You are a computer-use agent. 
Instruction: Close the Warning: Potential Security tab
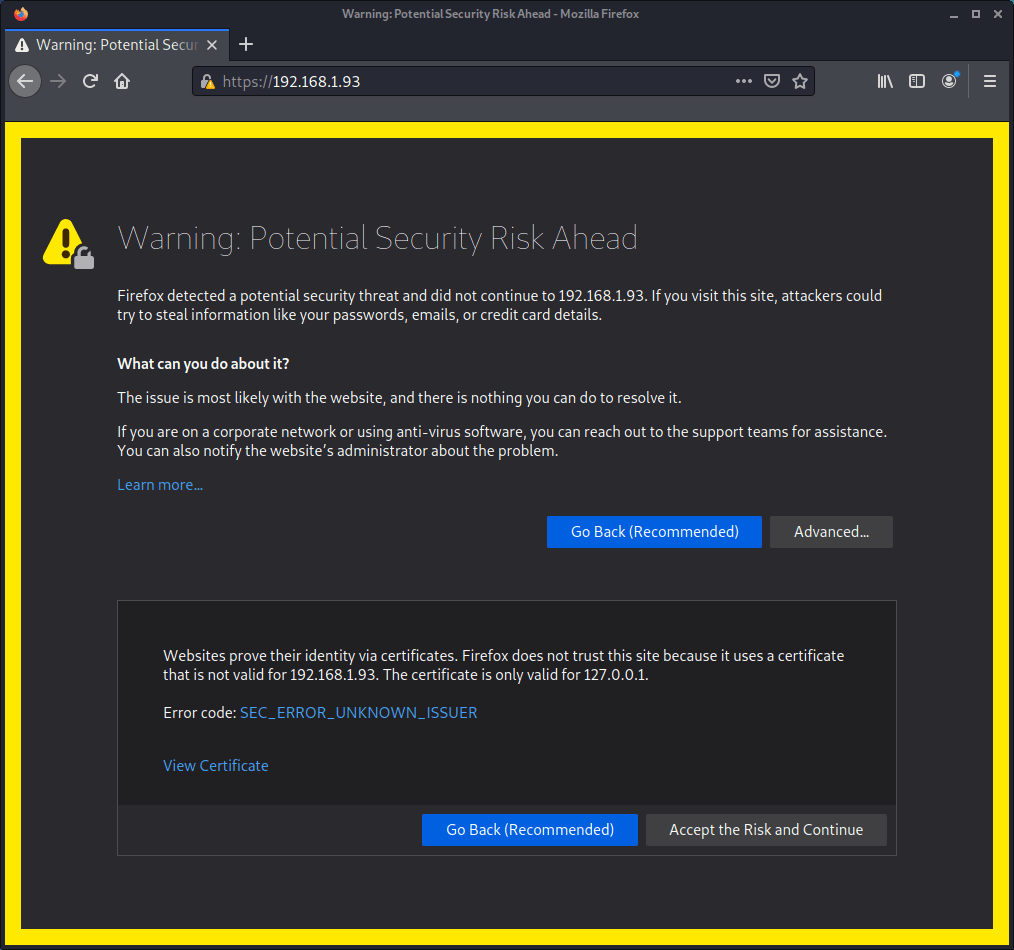[x=211, y=45]
